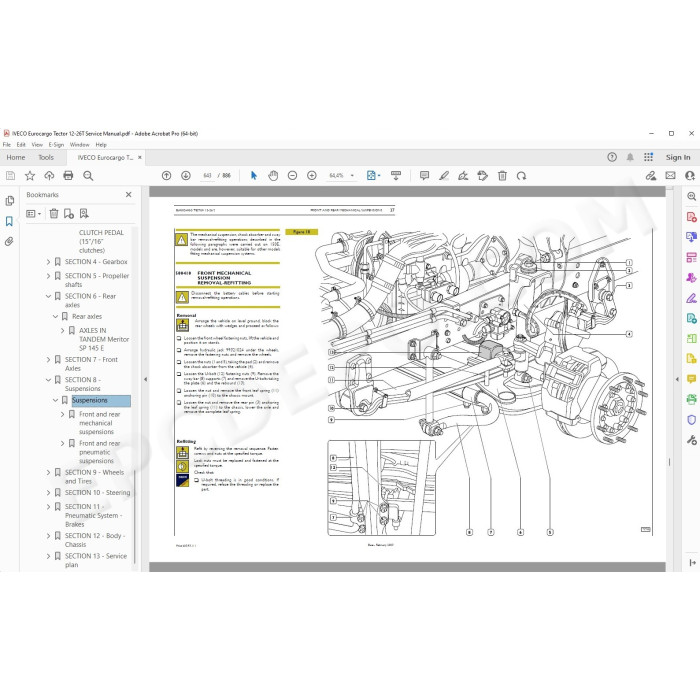Activate the Hand pan tool
Screen dimensions: 700x700
click(x=273, y=175)
